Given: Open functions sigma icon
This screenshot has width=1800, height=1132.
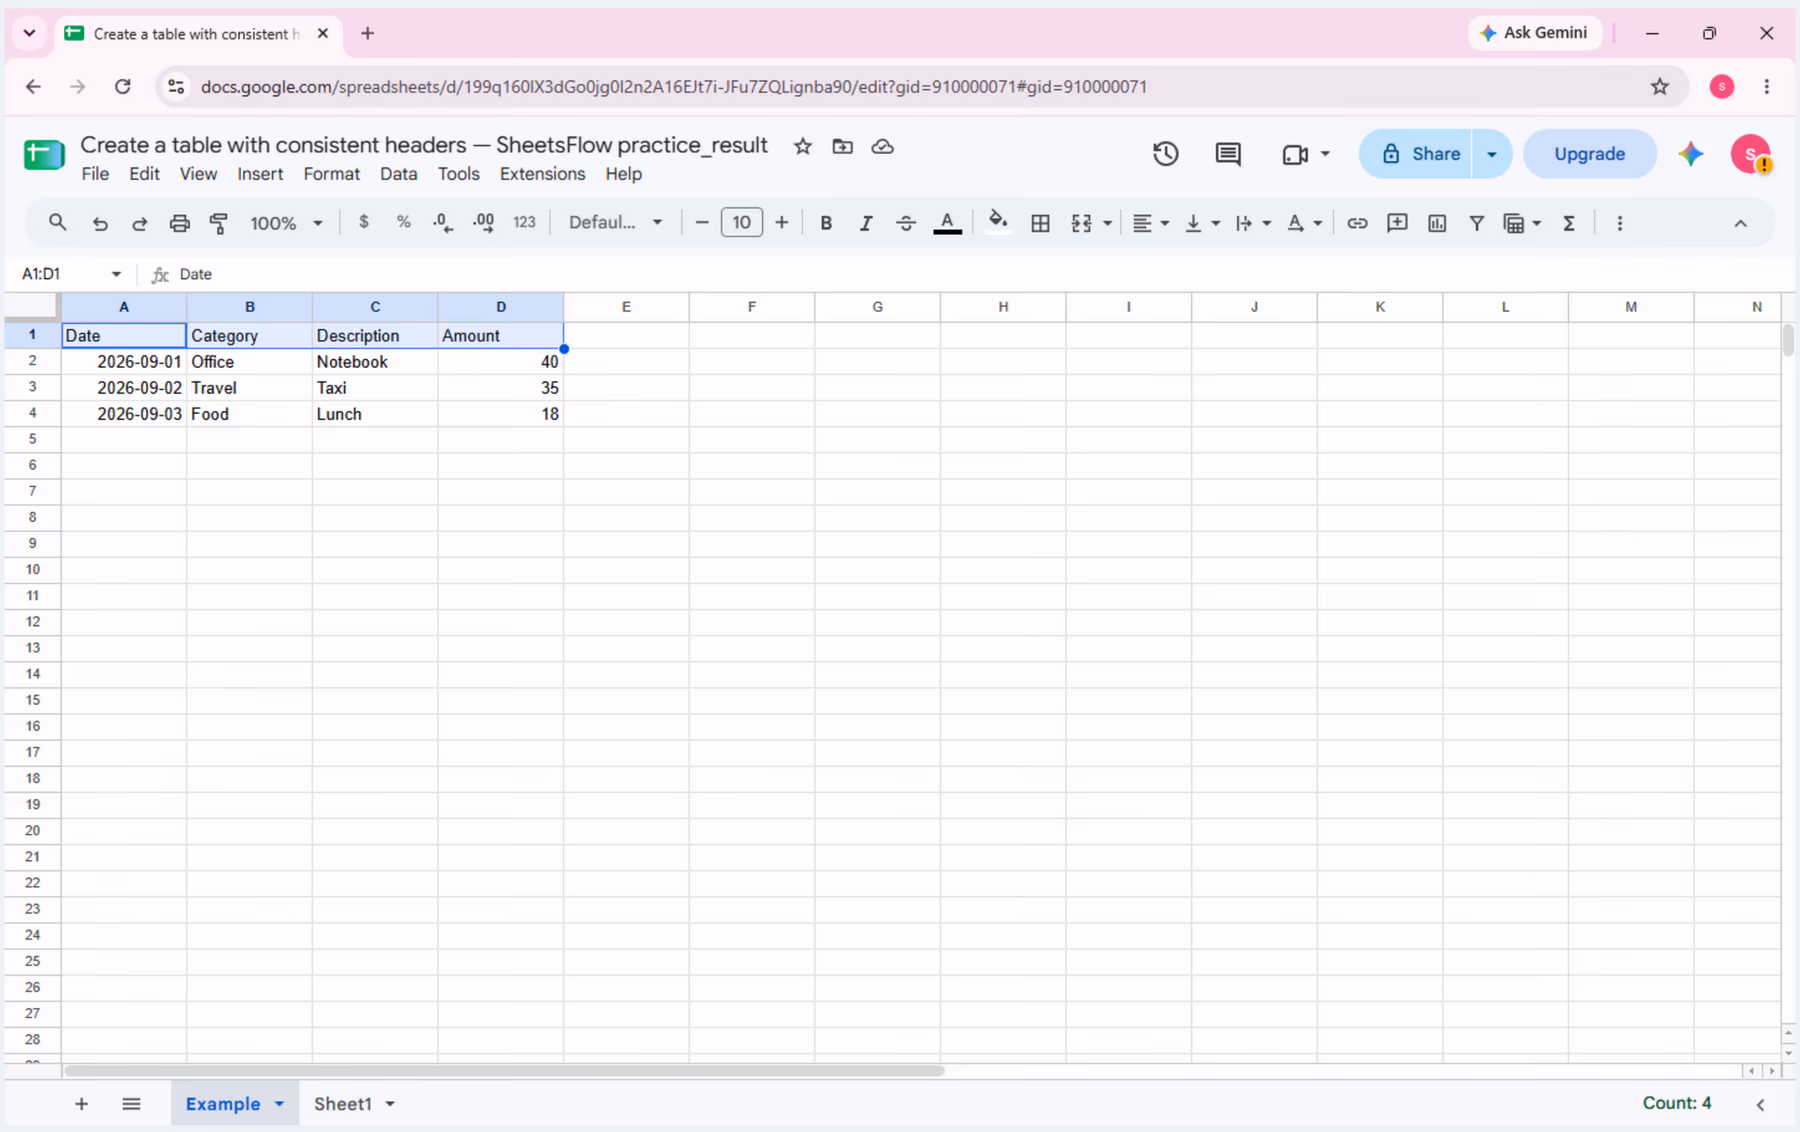Looking at the screenshot, I should (x=1569, y=223).
